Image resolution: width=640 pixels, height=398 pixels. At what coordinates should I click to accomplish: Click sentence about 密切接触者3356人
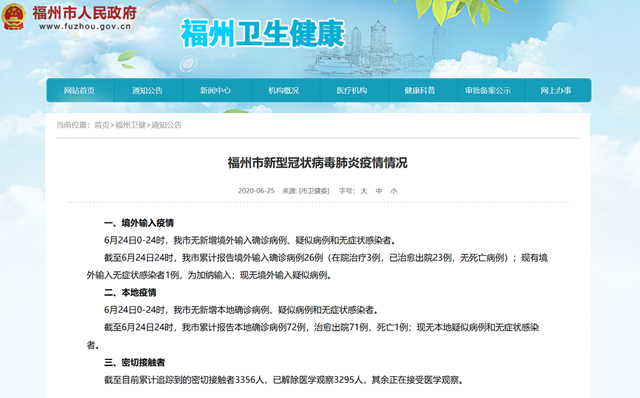click(x=284, y=380)
